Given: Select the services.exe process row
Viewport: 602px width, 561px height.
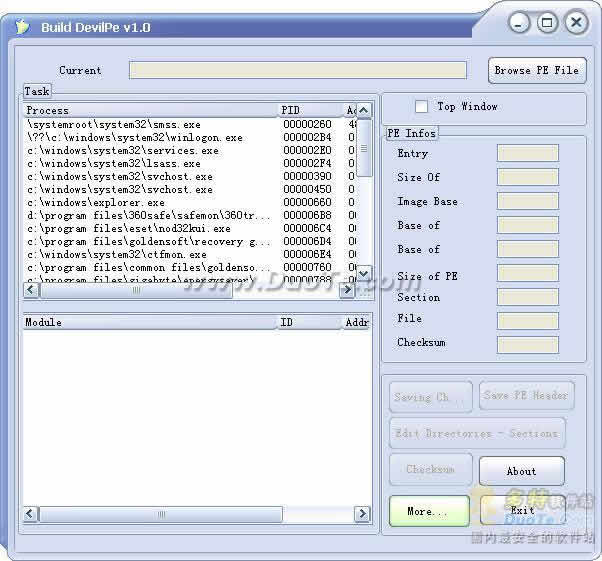Looking at the screenshot, I should click(x=190, y=151).
